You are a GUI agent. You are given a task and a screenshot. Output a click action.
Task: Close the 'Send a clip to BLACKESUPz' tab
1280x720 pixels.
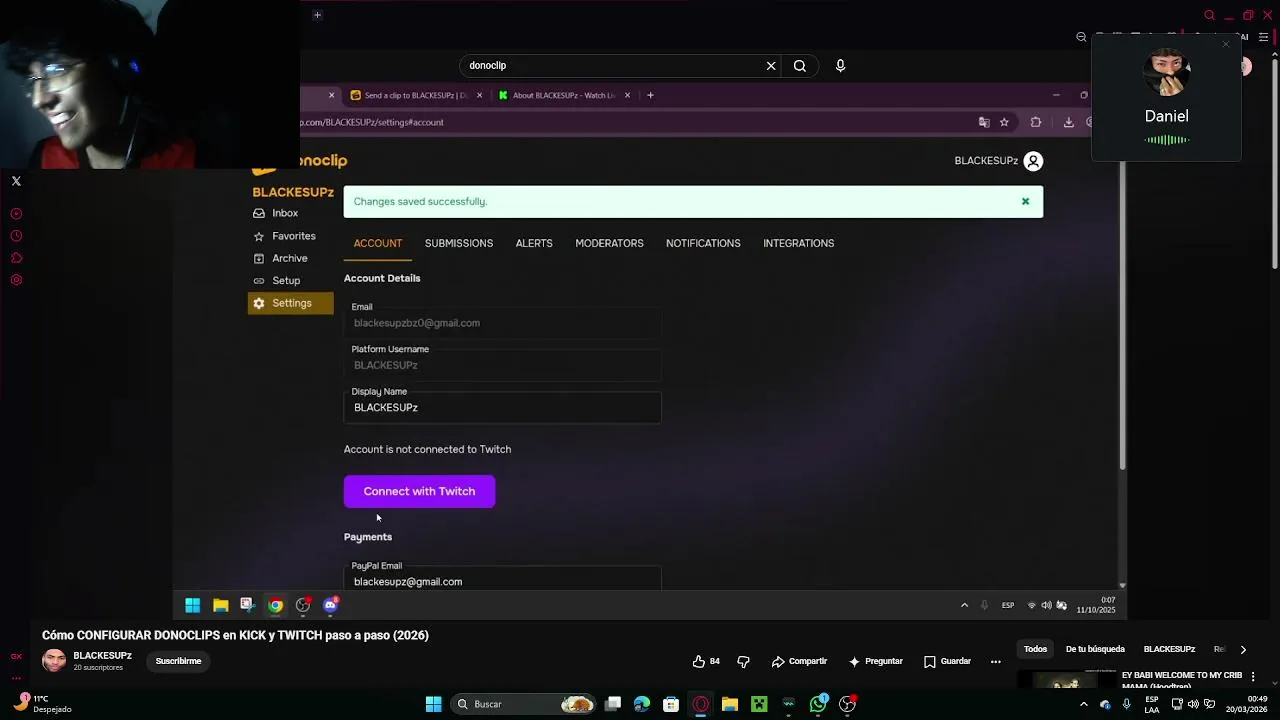click(x=479, y=95)
